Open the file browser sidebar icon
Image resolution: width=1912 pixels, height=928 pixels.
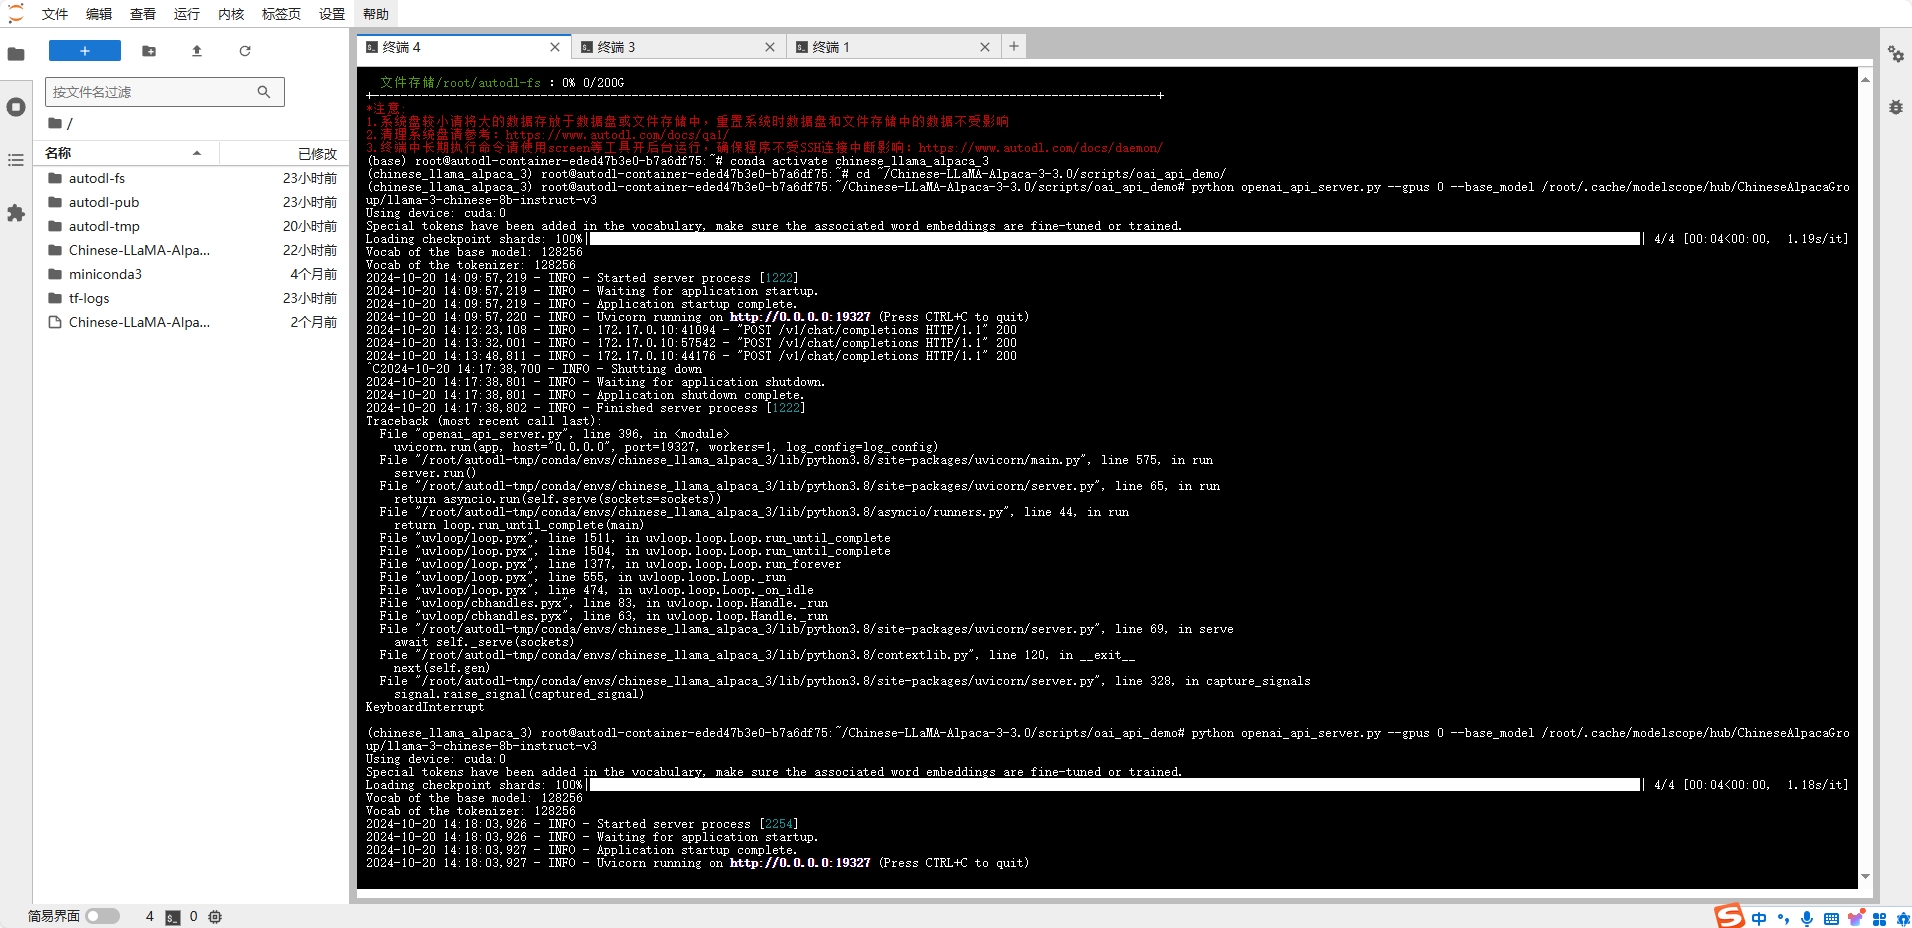point(16,54)
